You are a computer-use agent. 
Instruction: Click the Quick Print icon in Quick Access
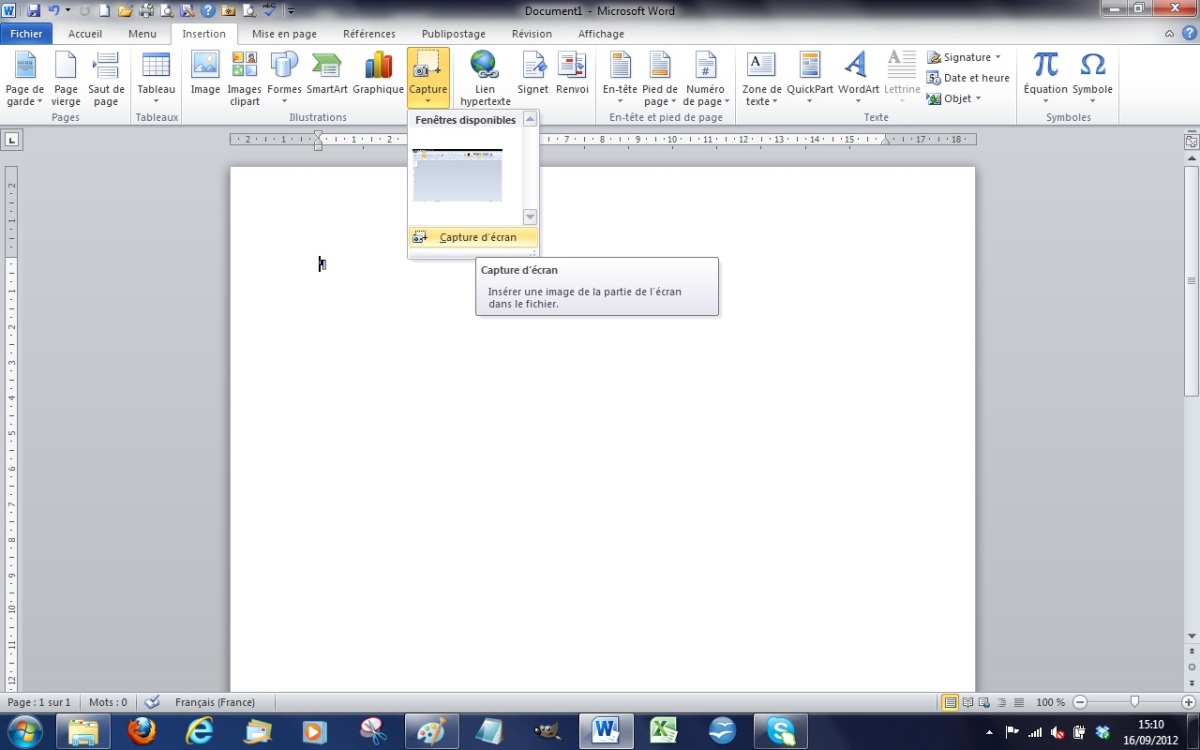[x=146, y=11]
